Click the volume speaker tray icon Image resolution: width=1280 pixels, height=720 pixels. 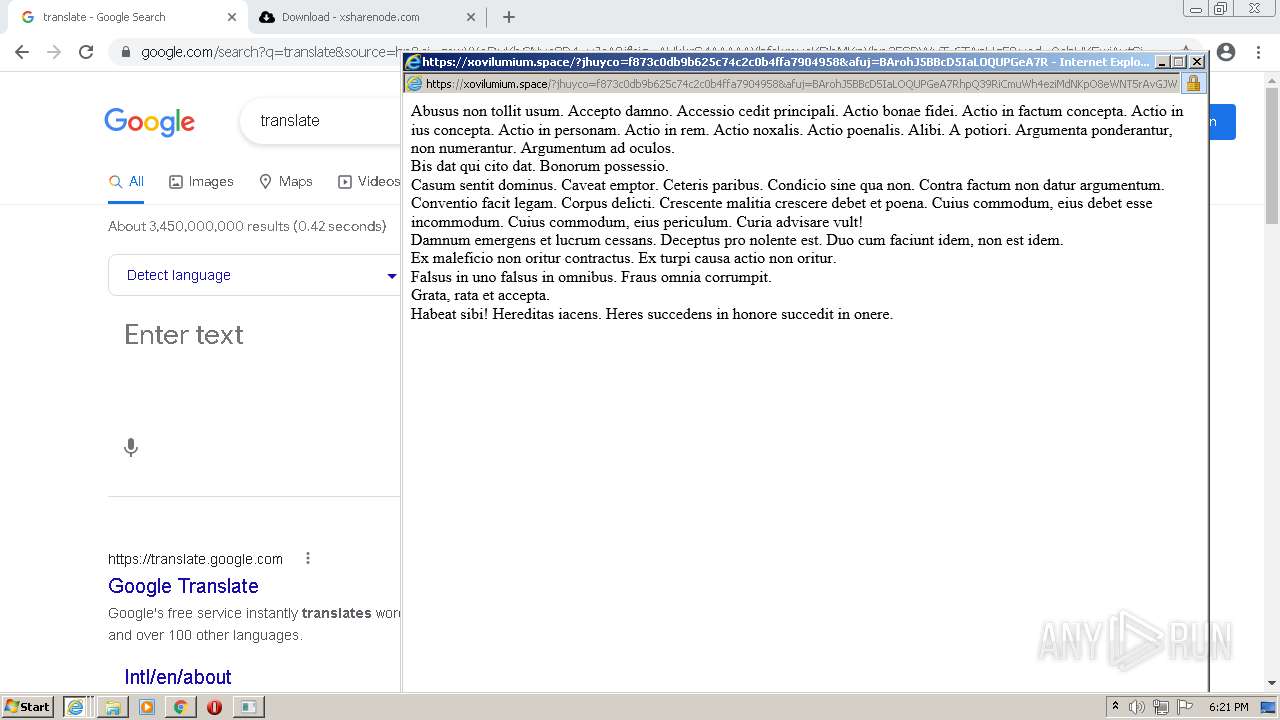[1137, 707]
